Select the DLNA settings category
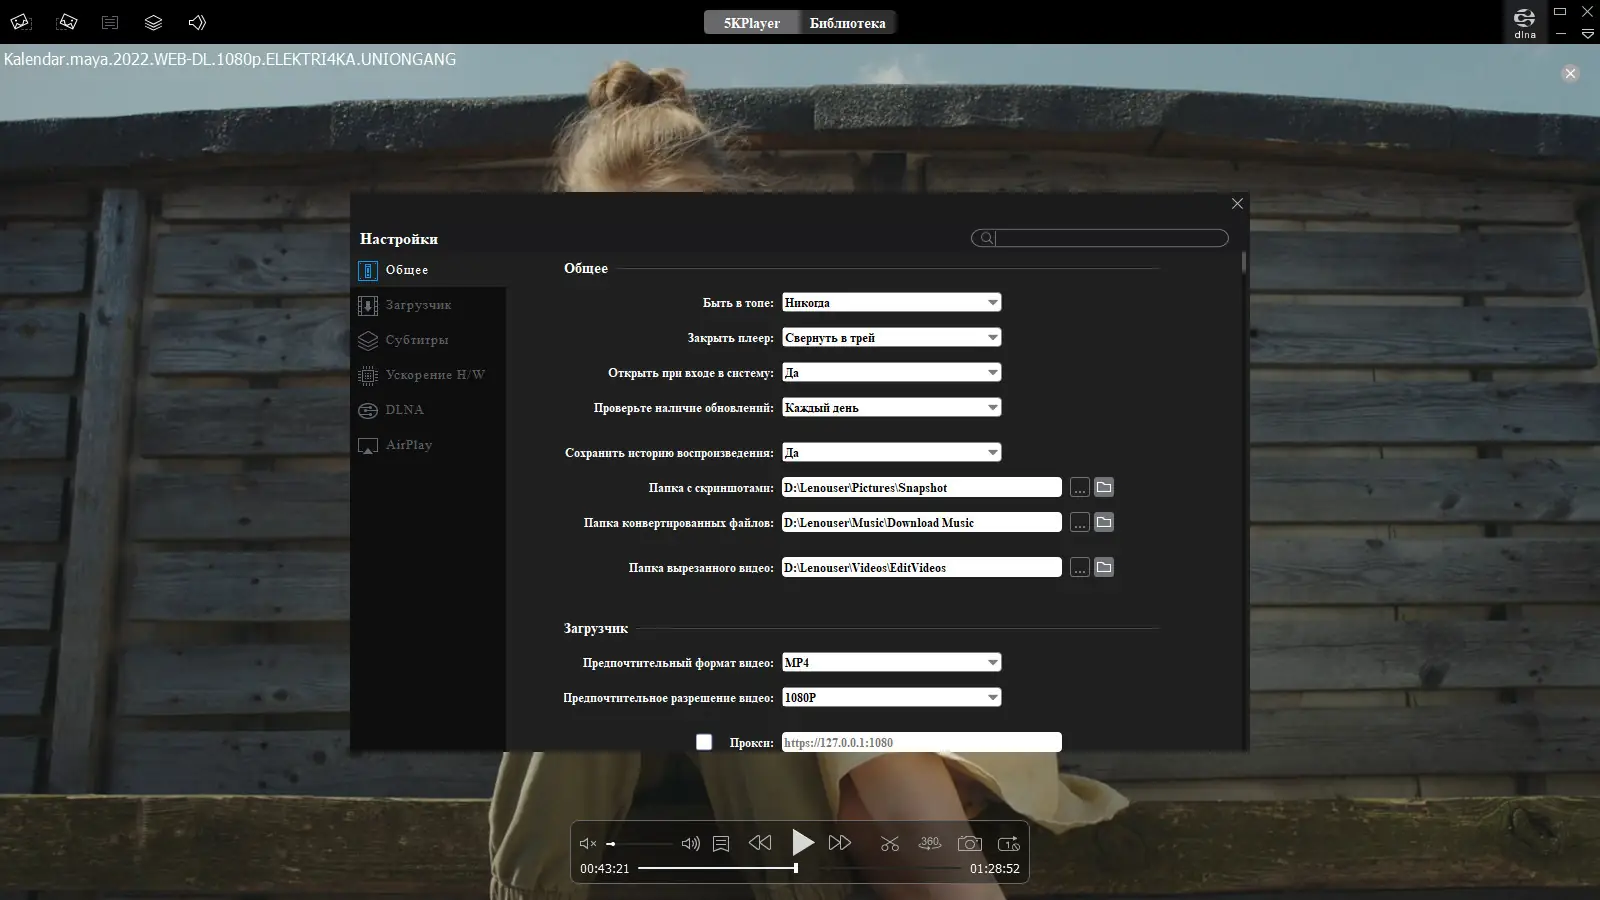 point(428,410)
